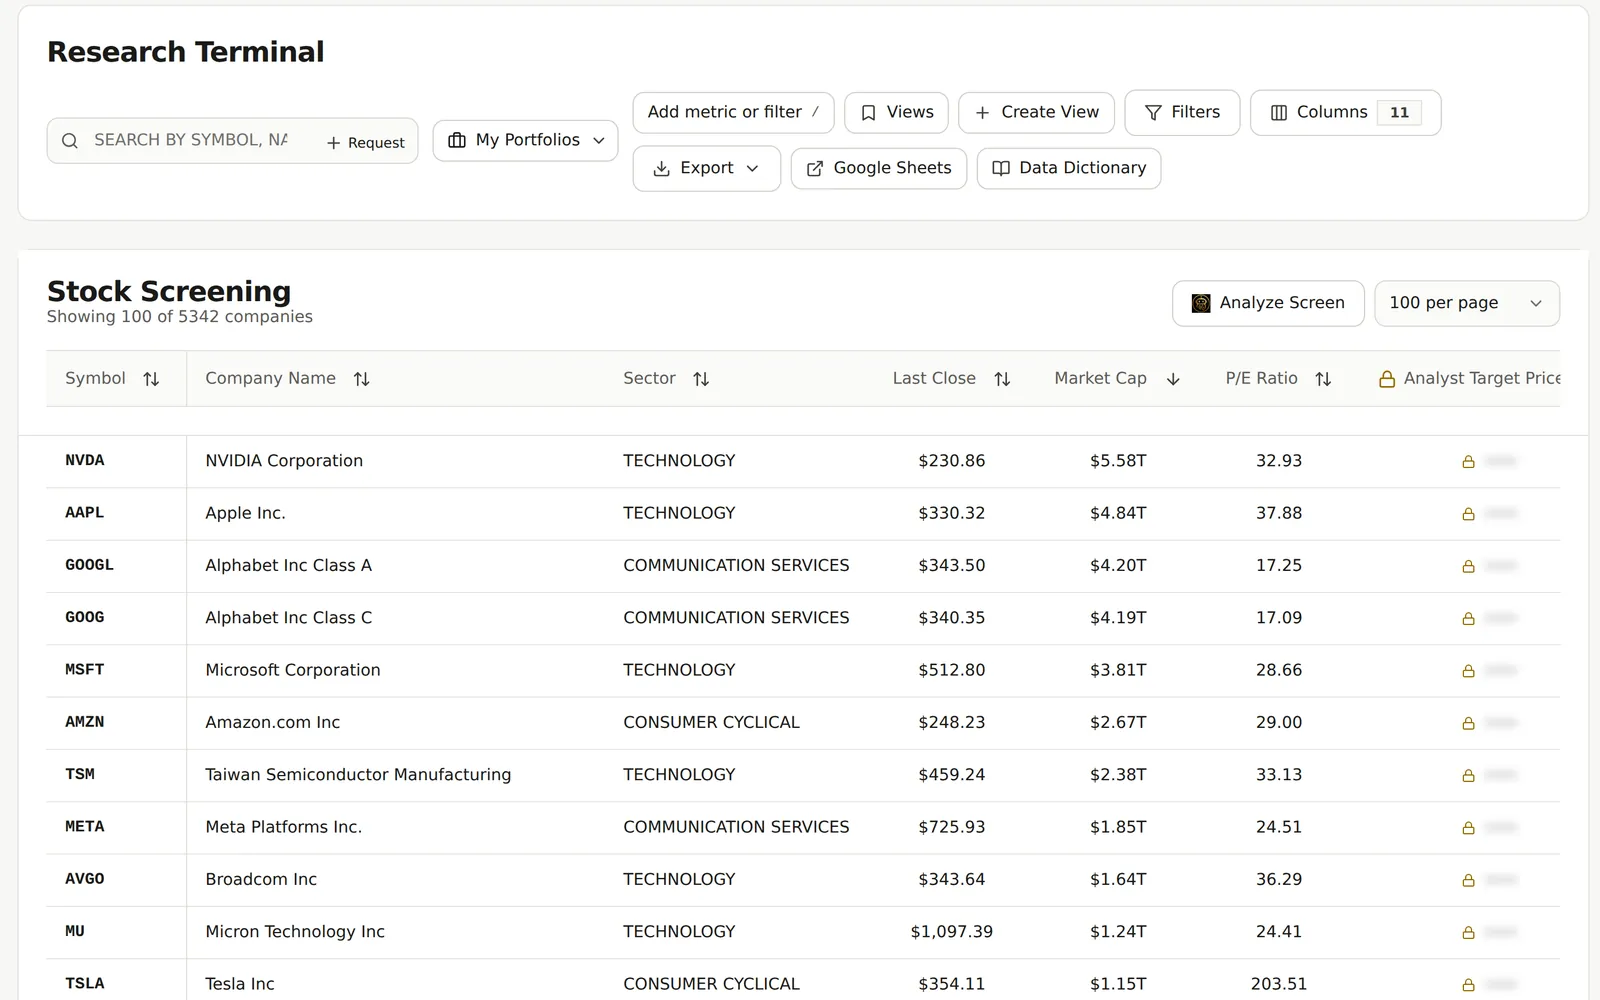Image resolution: width=1600 pixels, height=1000 pixels.
Task: Change the 100 per page selector
Action: point(1467,303)
